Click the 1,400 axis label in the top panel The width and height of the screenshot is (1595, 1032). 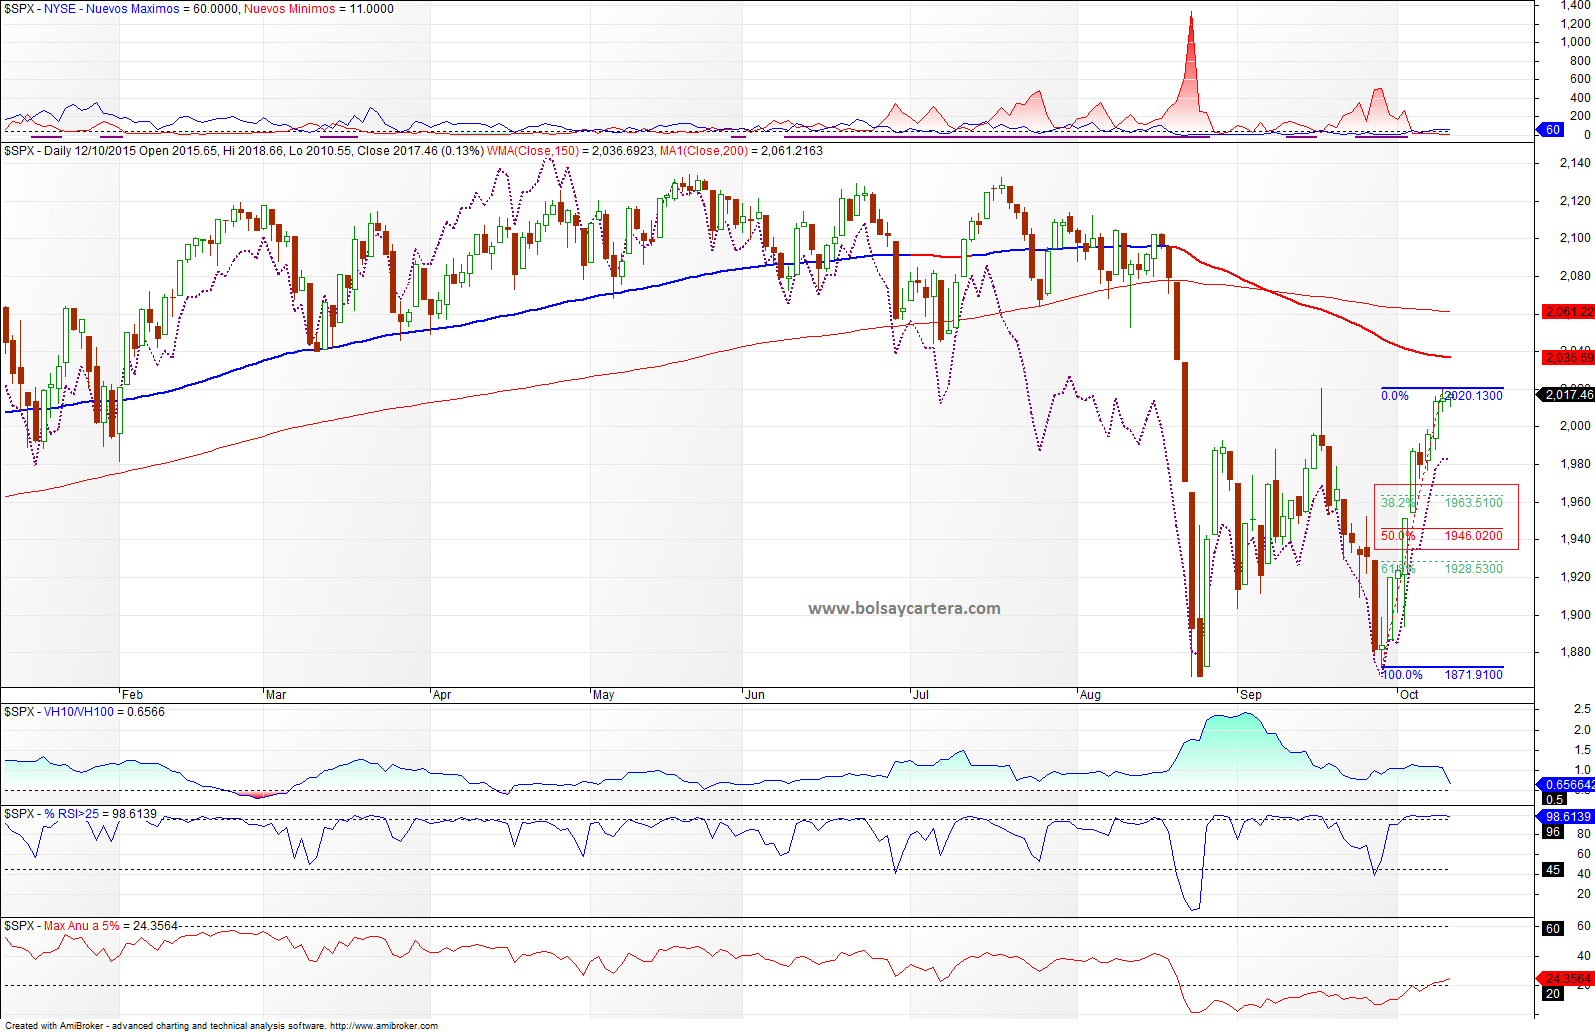pos(1575,6)
